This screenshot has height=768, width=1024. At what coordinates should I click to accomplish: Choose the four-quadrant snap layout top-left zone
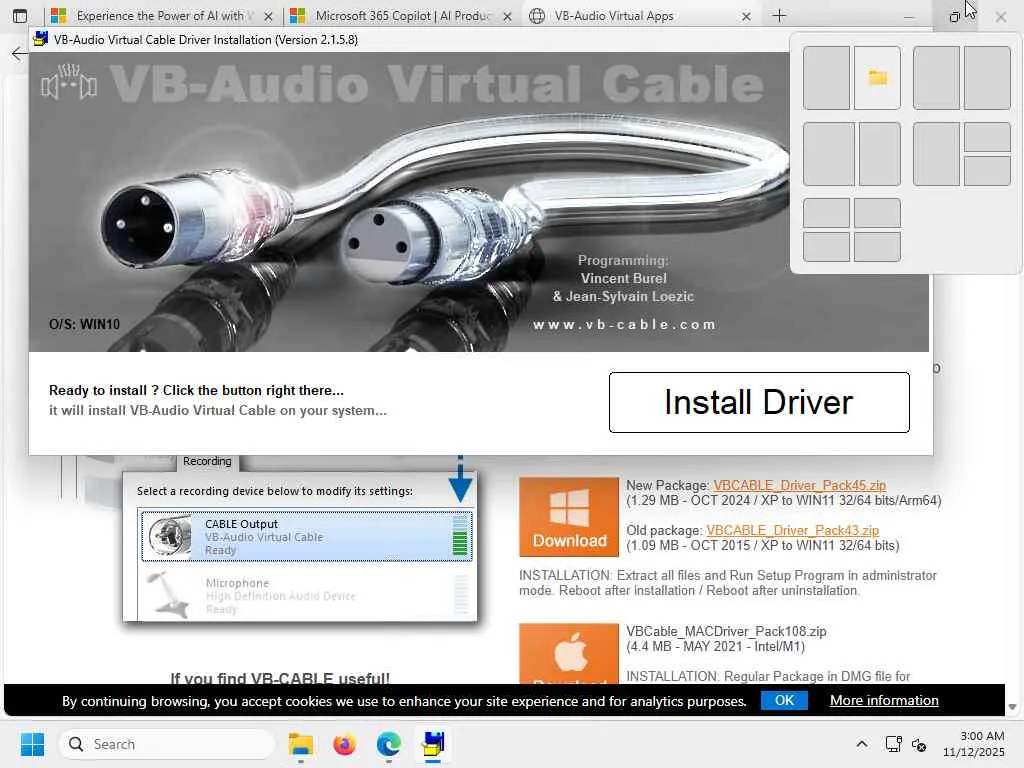pyautogui.click(x=826, y=213)
